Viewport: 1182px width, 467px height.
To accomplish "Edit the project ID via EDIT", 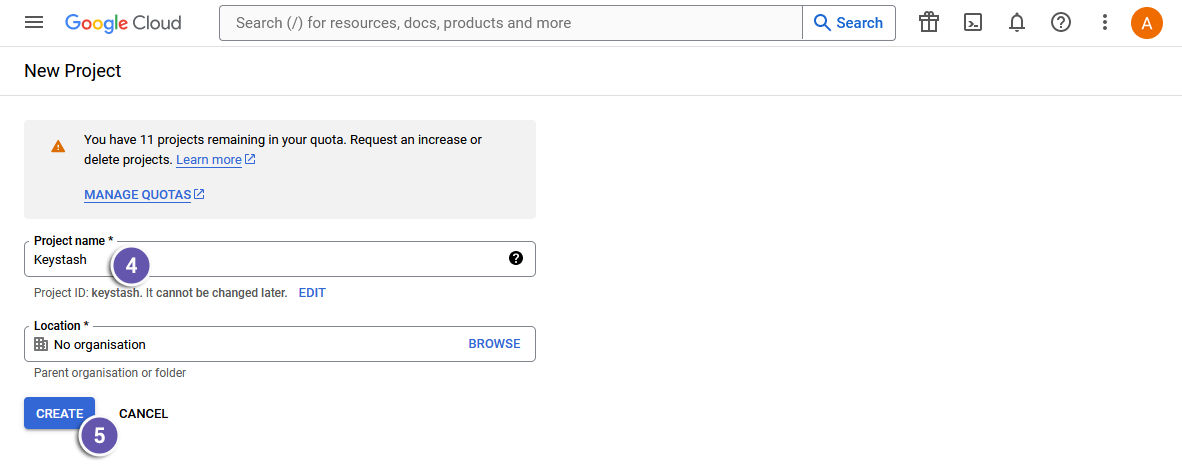I will [x=312, y=293].
